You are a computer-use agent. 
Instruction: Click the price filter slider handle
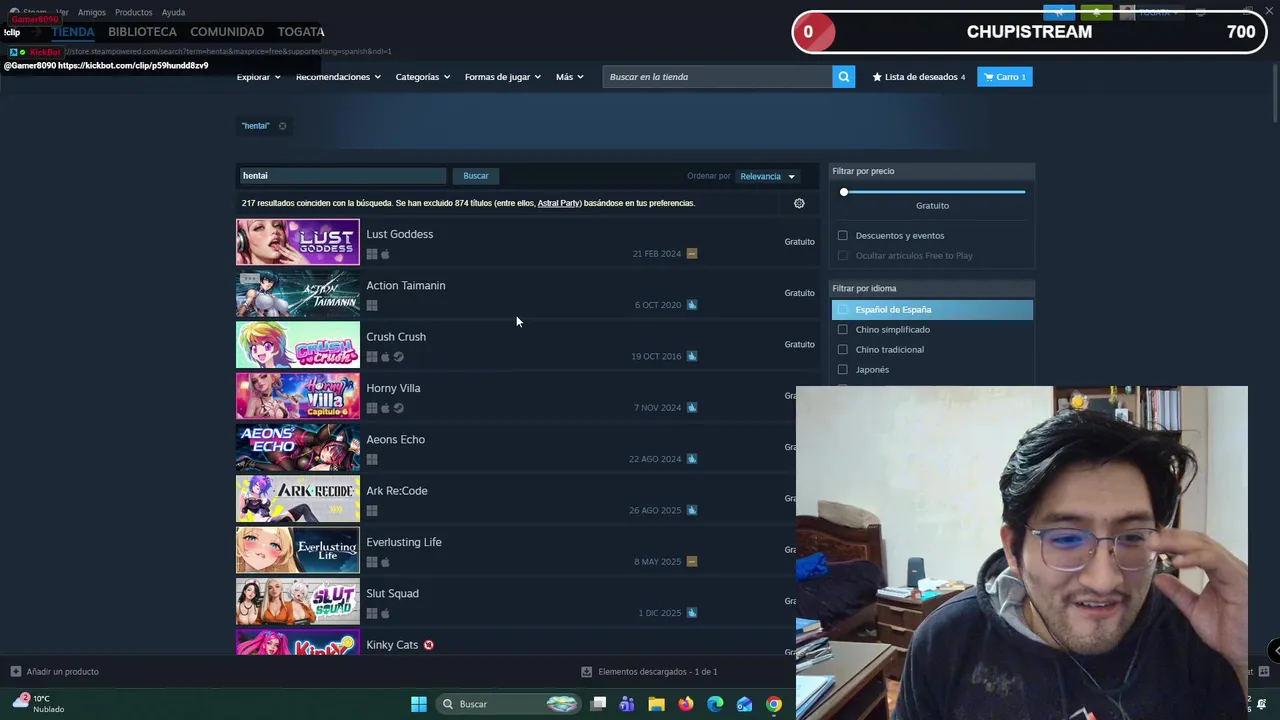844,192
